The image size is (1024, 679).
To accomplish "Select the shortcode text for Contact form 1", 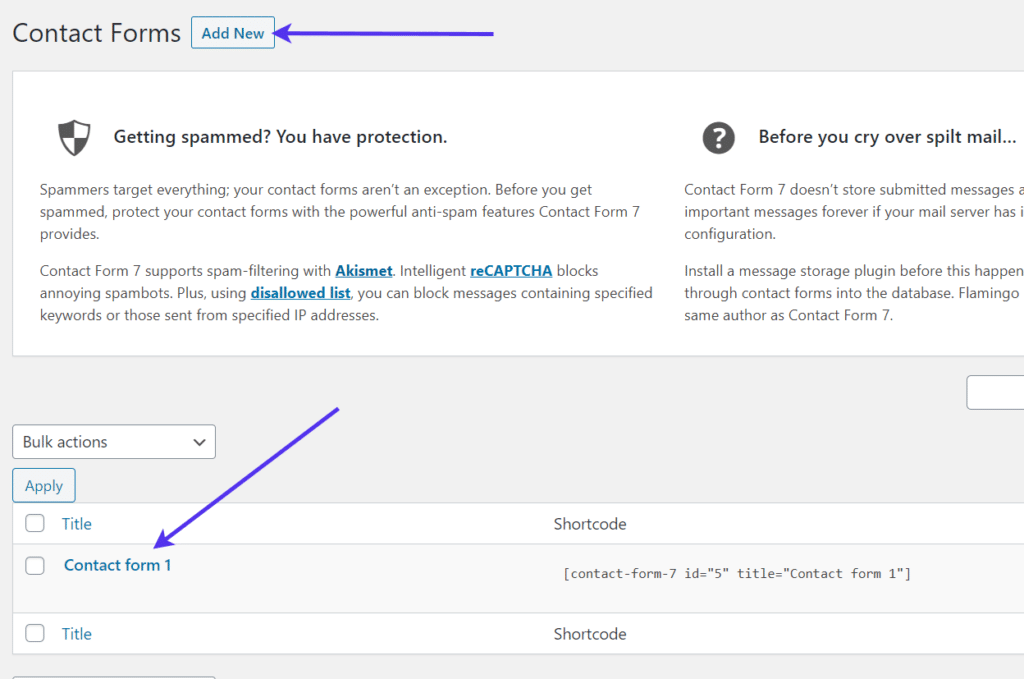I will (x=736, y=573).
